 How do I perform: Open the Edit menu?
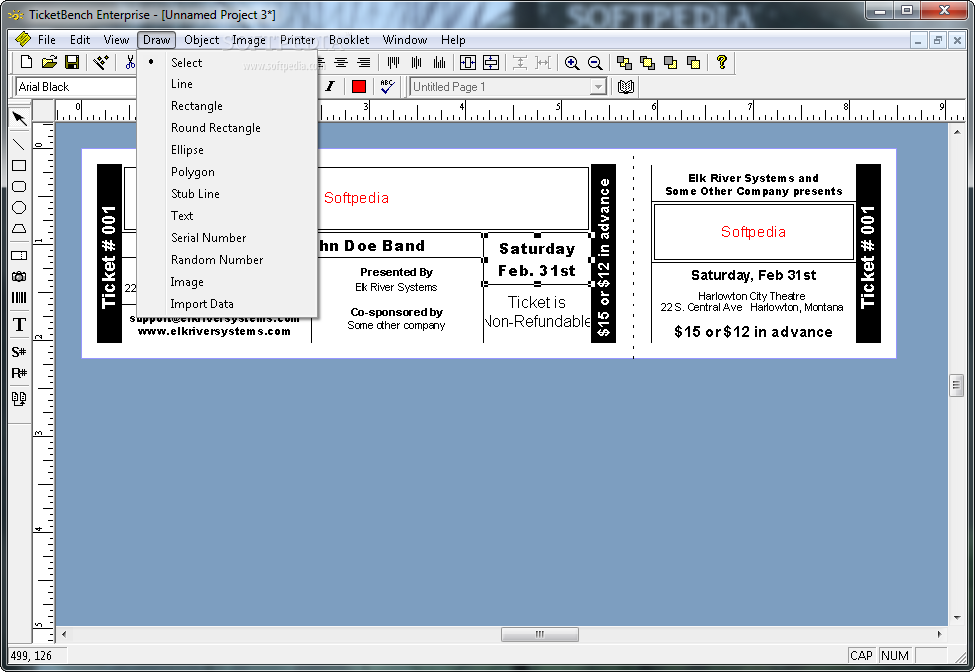[80, 40]
